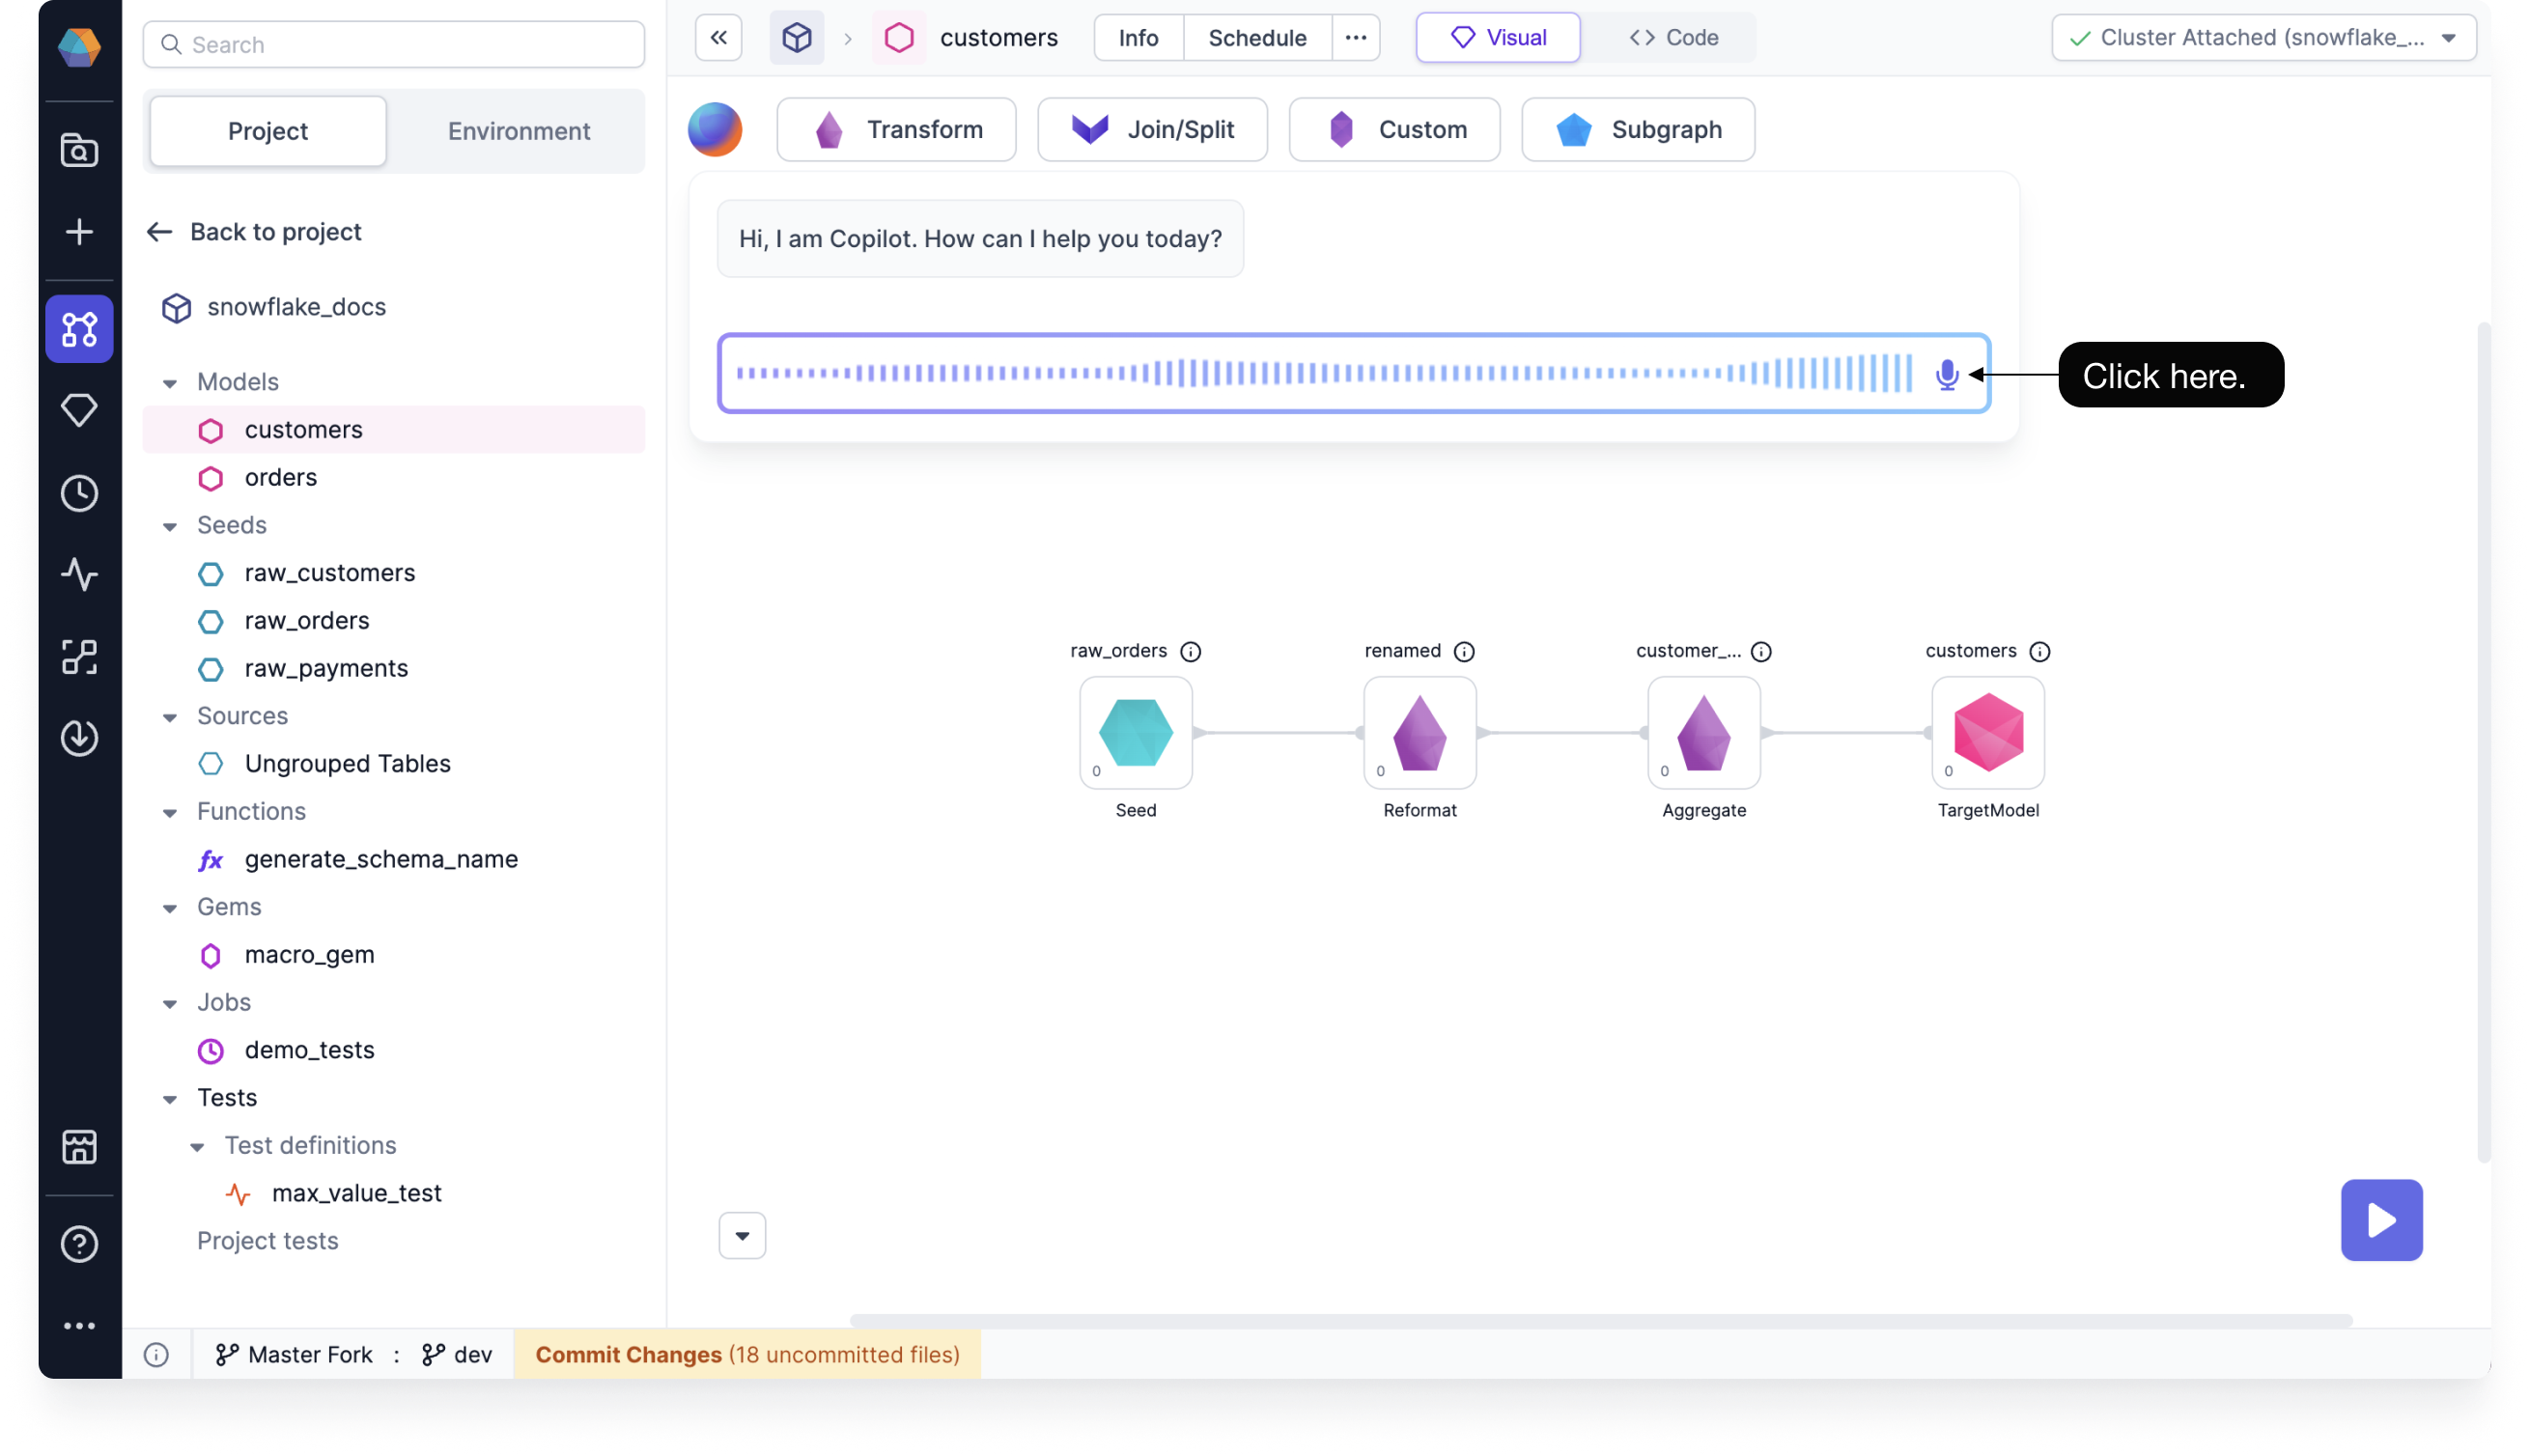Expand the Models section in sidebar

pyautogui.click(x=170, y=380)
